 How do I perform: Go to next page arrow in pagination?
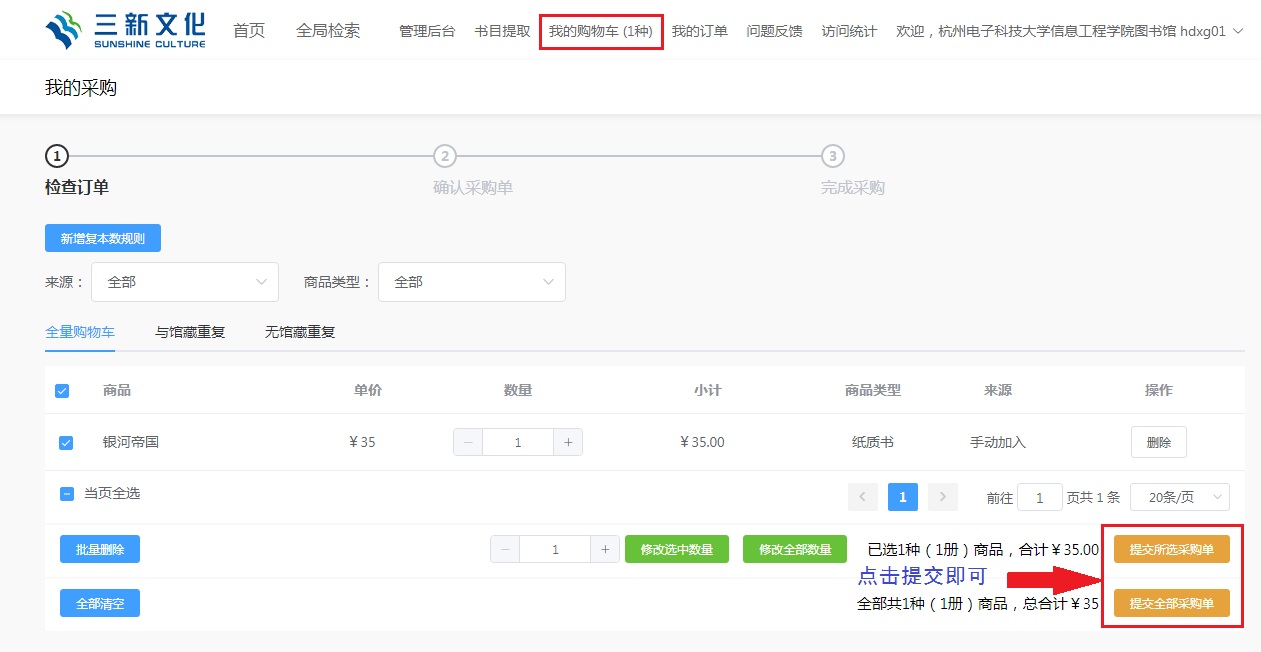[x=942, y=497]
